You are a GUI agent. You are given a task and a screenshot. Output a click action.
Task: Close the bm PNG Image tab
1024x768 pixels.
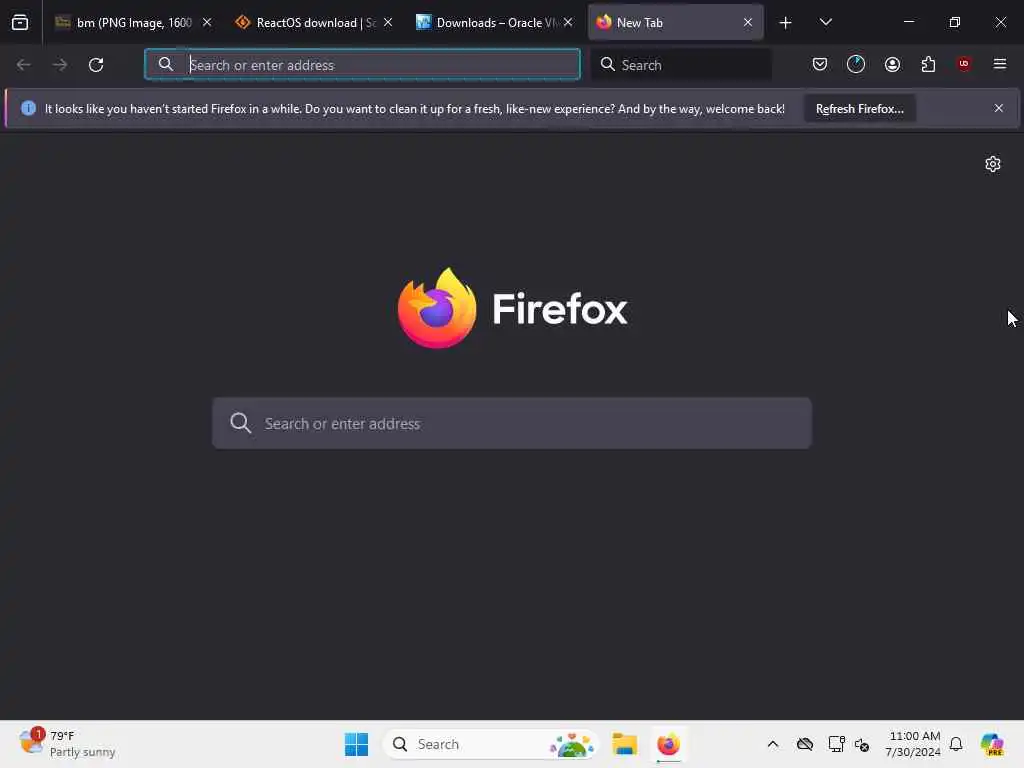(207, 22)
